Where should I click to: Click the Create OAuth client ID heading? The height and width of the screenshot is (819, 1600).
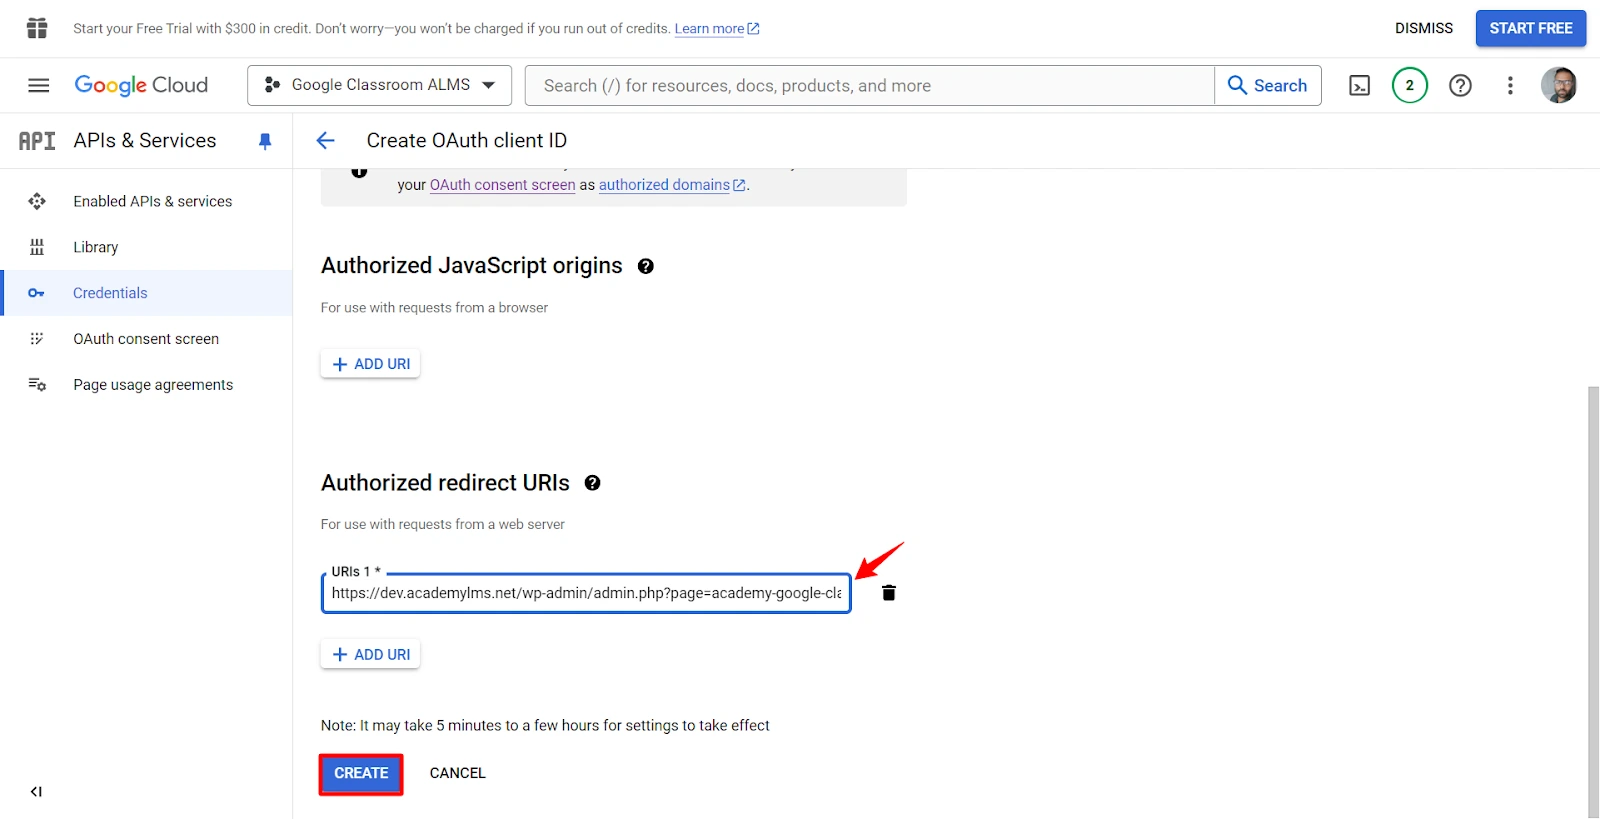pyautogui.click(x=467, y=141)
